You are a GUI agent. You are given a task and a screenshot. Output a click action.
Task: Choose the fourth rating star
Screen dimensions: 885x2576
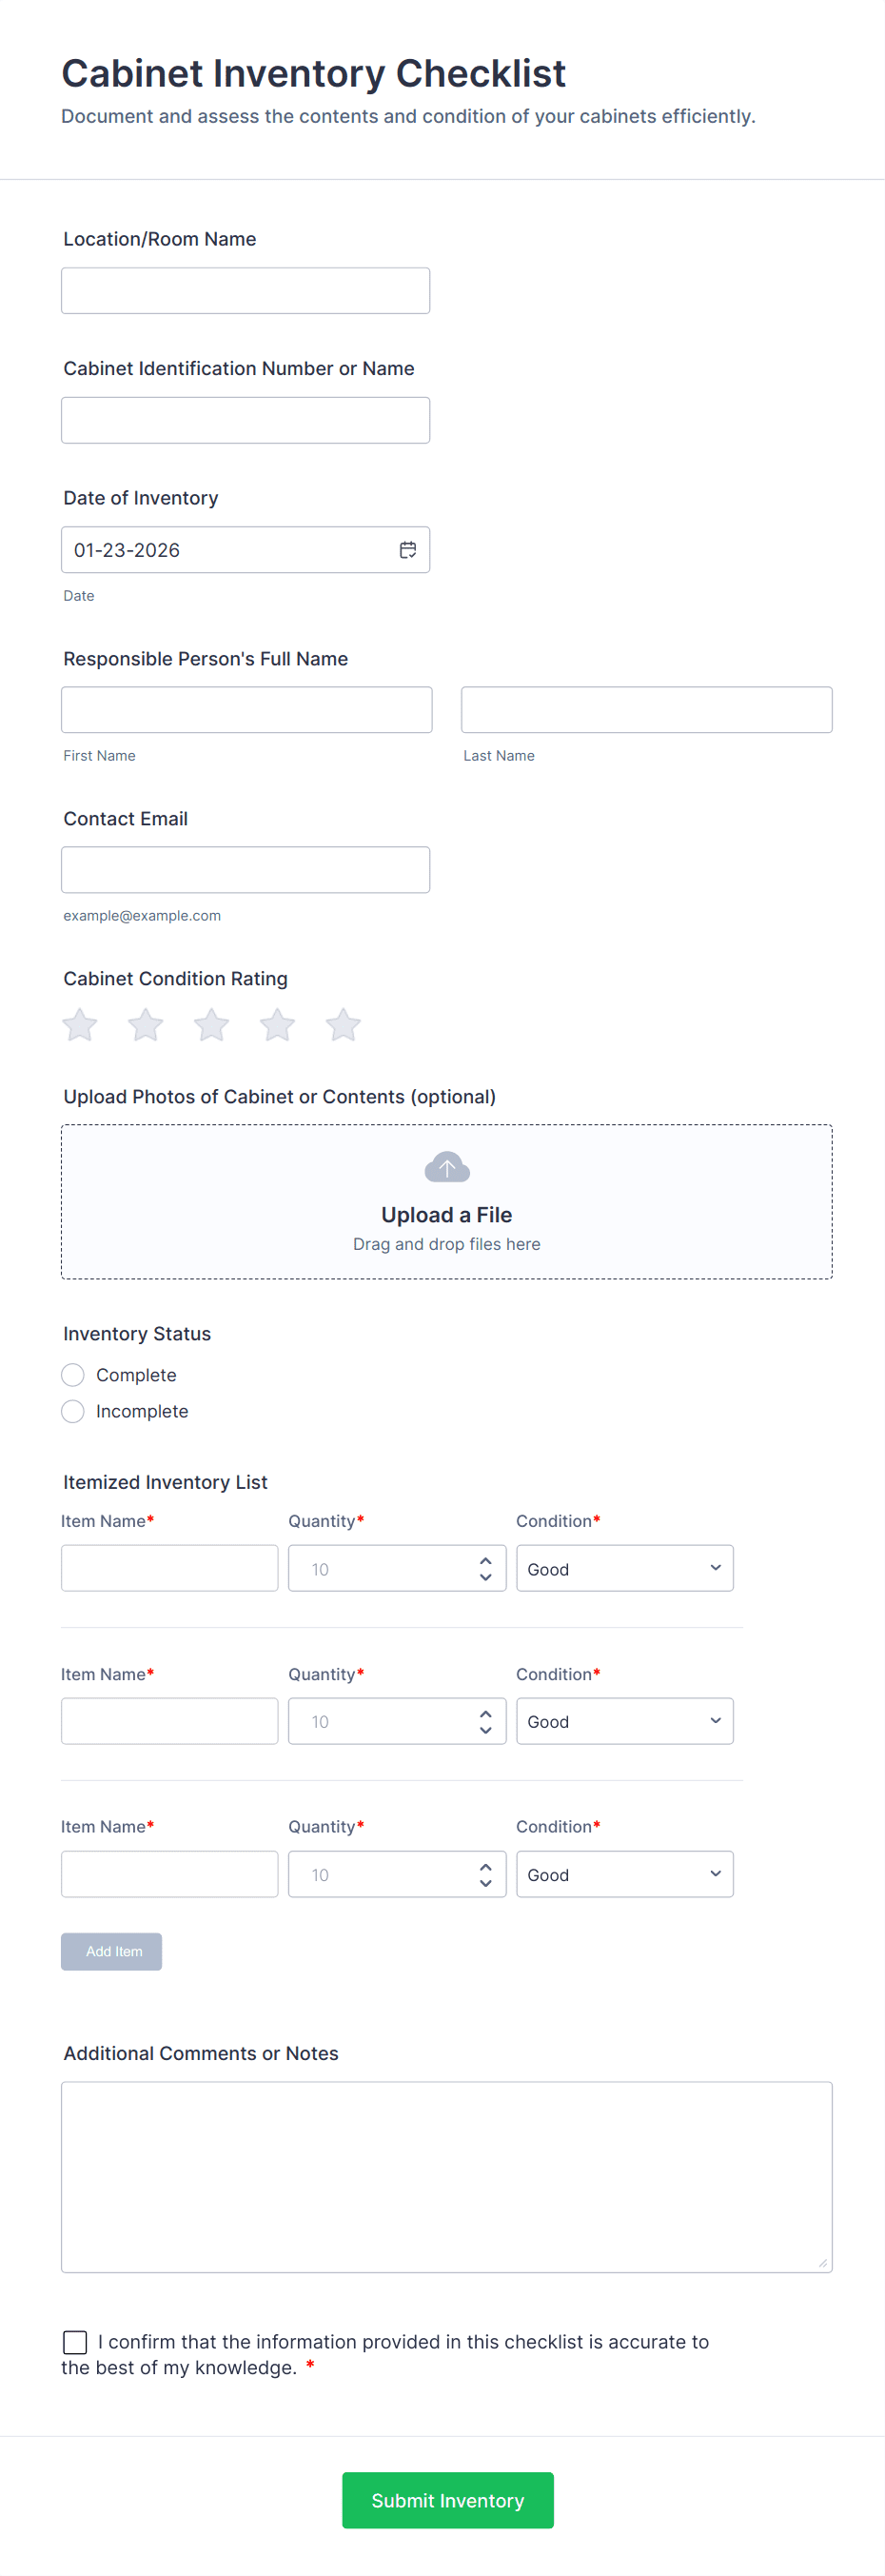point(277,1025)
